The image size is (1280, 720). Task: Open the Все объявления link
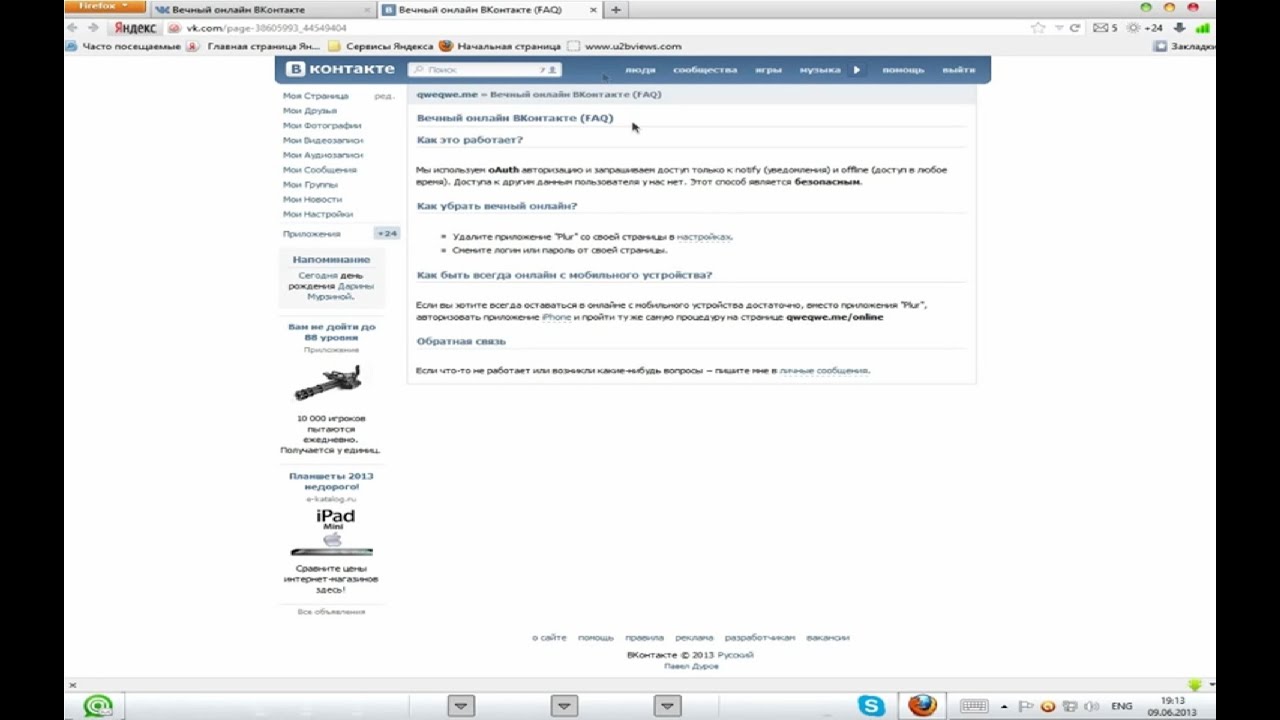[x=331, y=611]
